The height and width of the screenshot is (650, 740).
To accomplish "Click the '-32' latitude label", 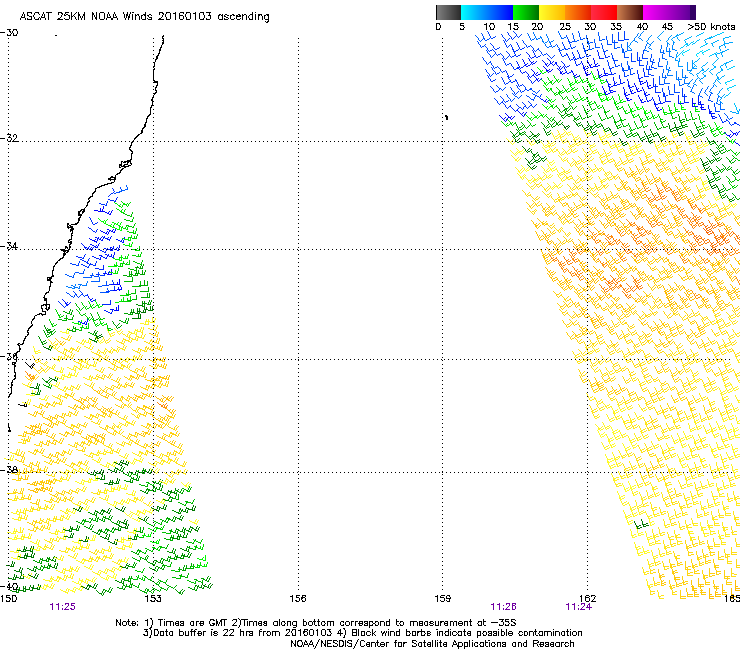I will [9, 138].
